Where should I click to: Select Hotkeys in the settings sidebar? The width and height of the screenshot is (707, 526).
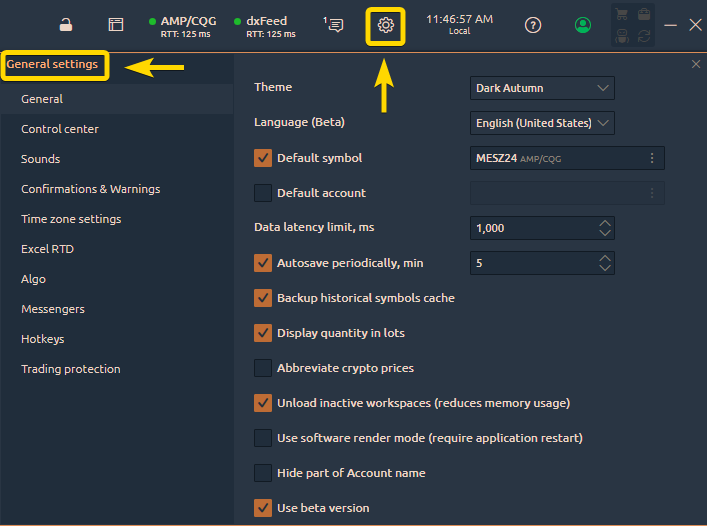42,339
